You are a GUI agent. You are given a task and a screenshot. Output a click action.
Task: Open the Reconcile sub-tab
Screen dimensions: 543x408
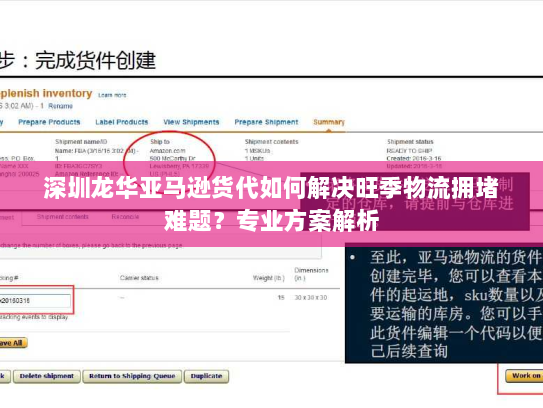(125, 217)
